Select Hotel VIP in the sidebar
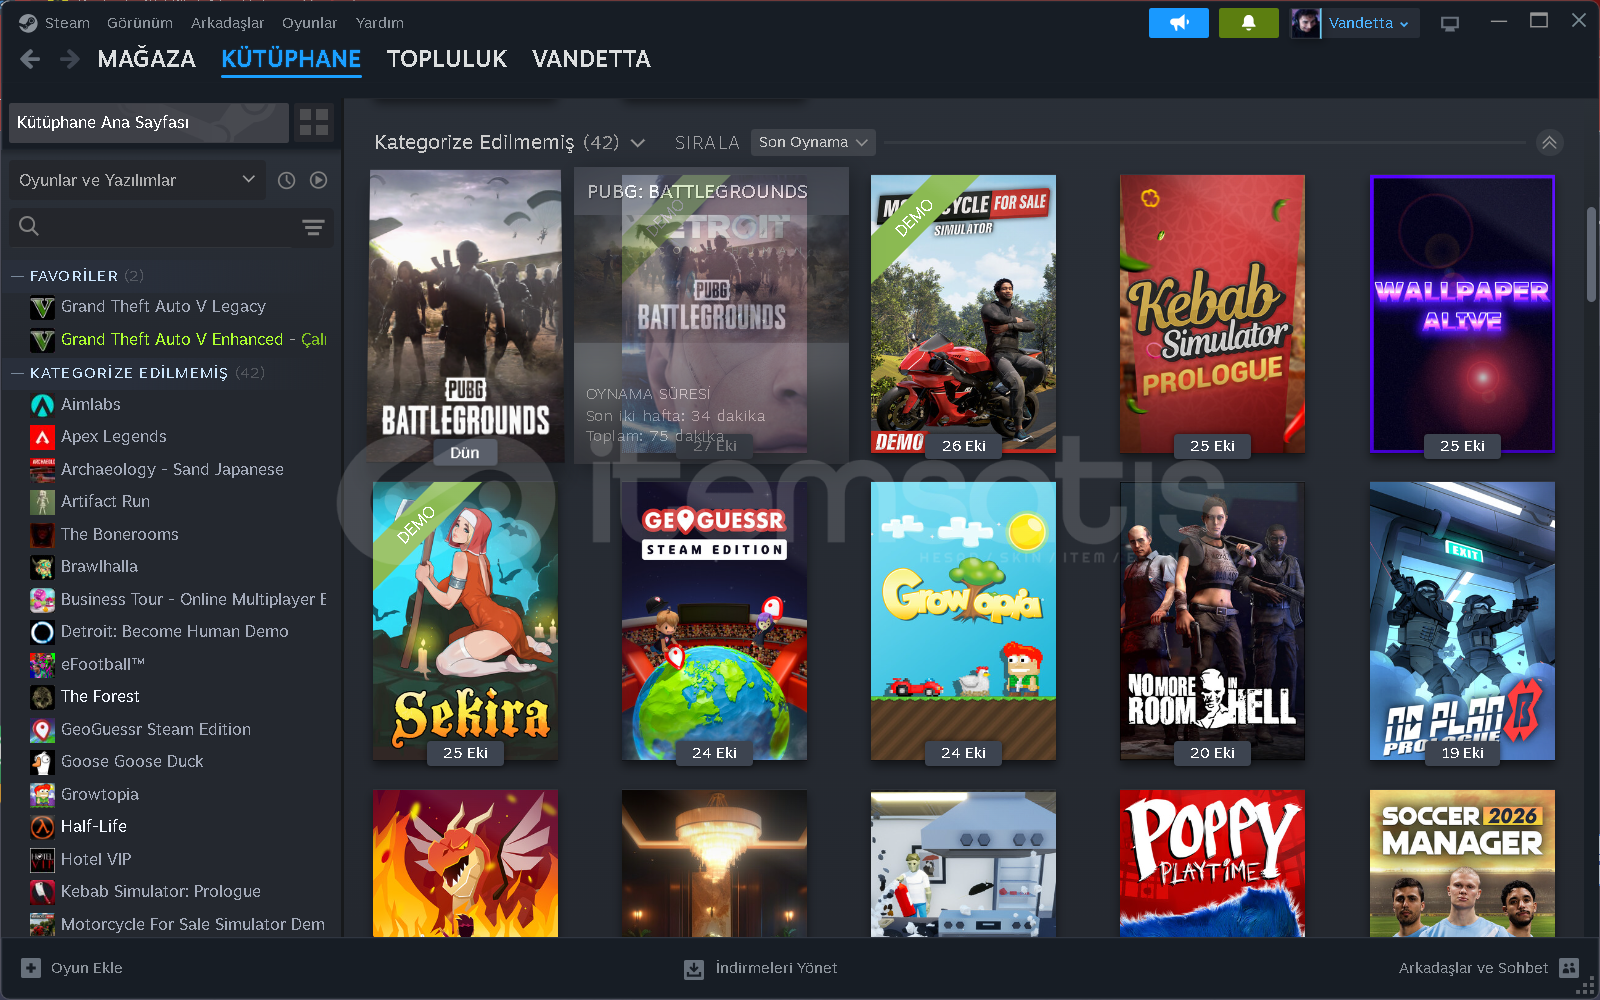Image resolution: width=1600 pixels, height=1000 pixels. [96, 860]
